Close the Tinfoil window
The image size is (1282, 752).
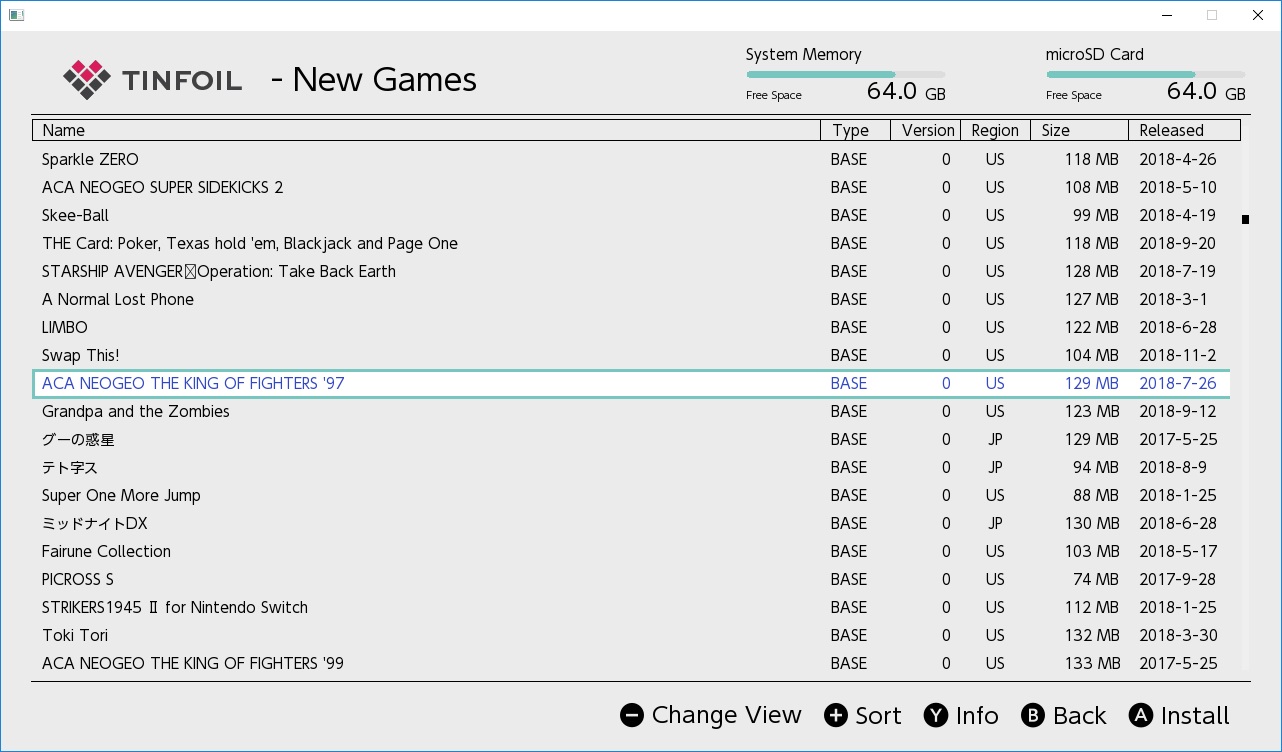click(1258, 15)
